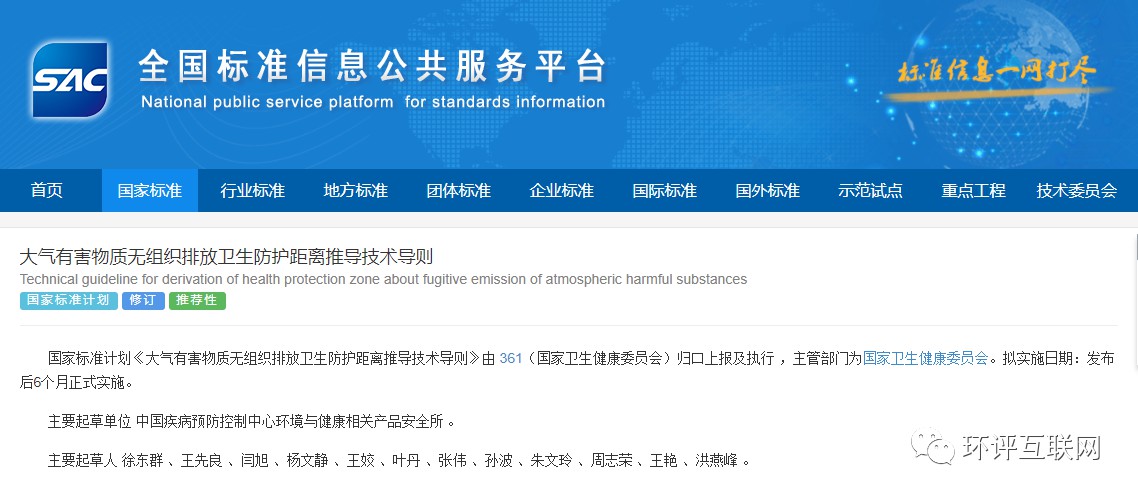
Task: Click the green 推荐性 tag
Action: point(197,300)
